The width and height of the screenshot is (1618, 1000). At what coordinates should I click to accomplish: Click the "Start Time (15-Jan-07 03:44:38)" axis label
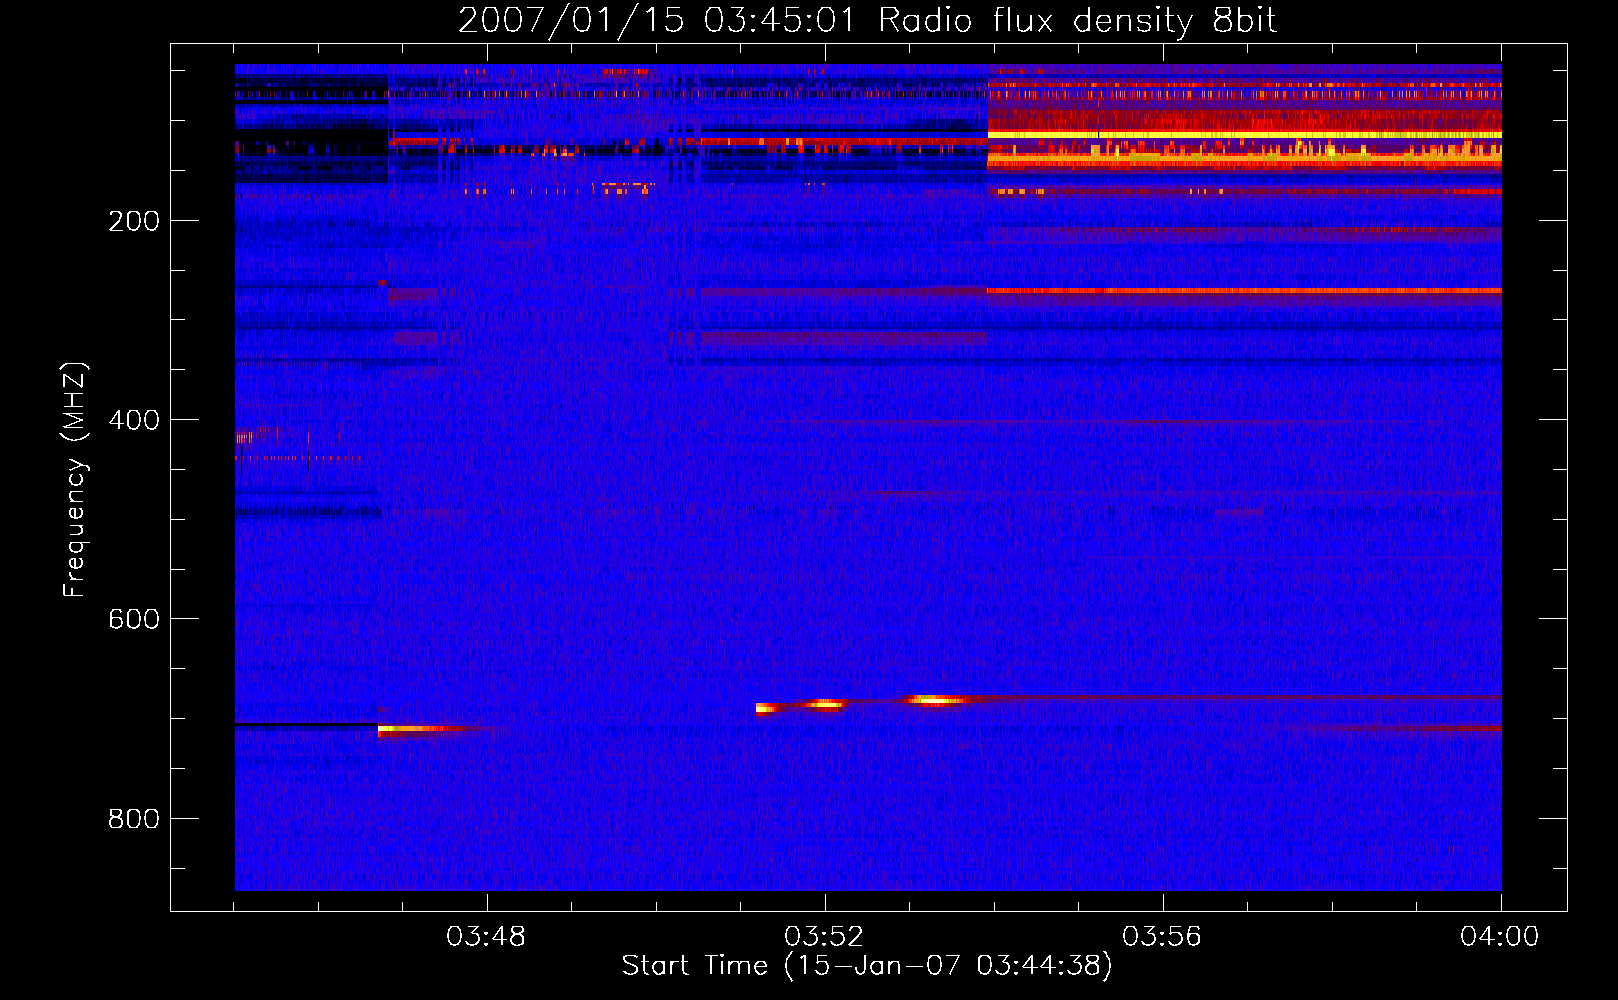(867, 966)
